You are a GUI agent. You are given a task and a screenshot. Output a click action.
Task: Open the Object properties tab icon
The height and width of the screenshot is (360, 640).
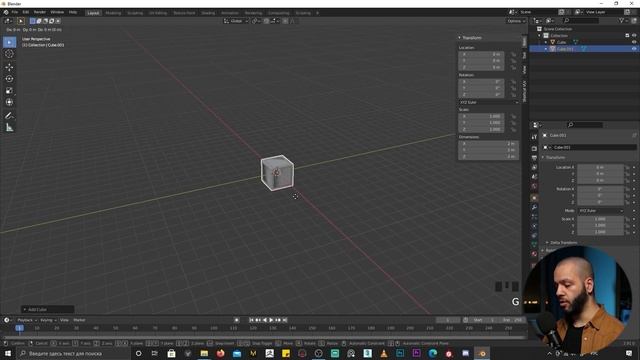(x=534, y=198)
